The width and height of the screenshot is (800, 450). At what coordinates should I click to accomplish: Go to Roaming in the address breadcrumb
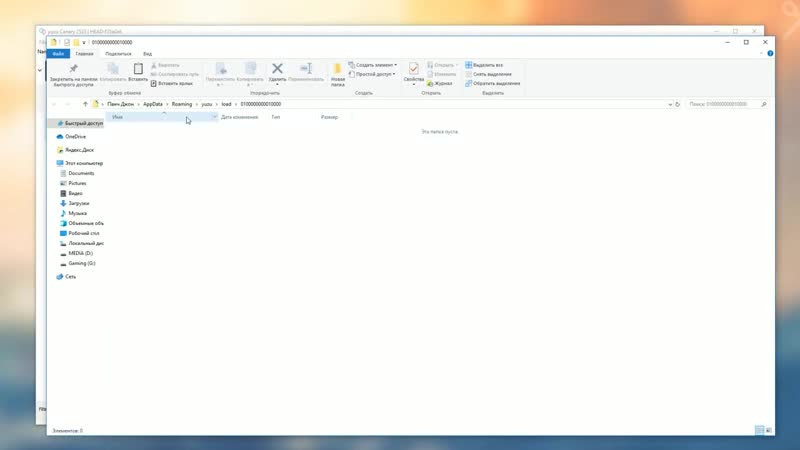coord(182,104)
